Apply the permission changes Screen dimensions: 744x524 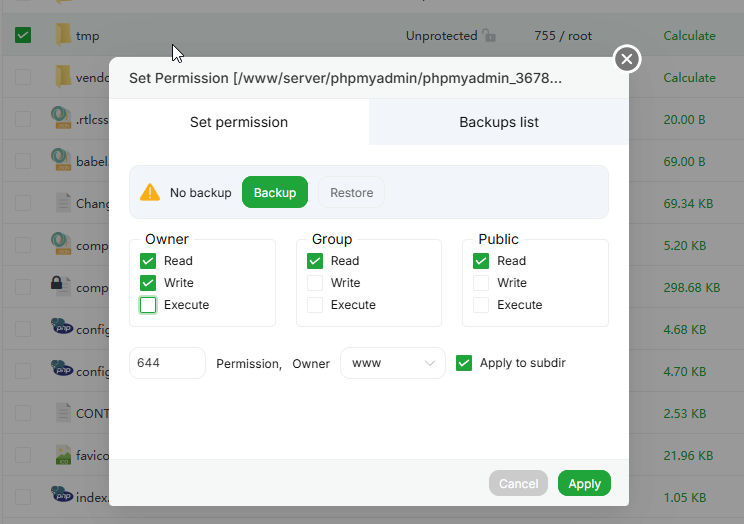pos(584,483)
